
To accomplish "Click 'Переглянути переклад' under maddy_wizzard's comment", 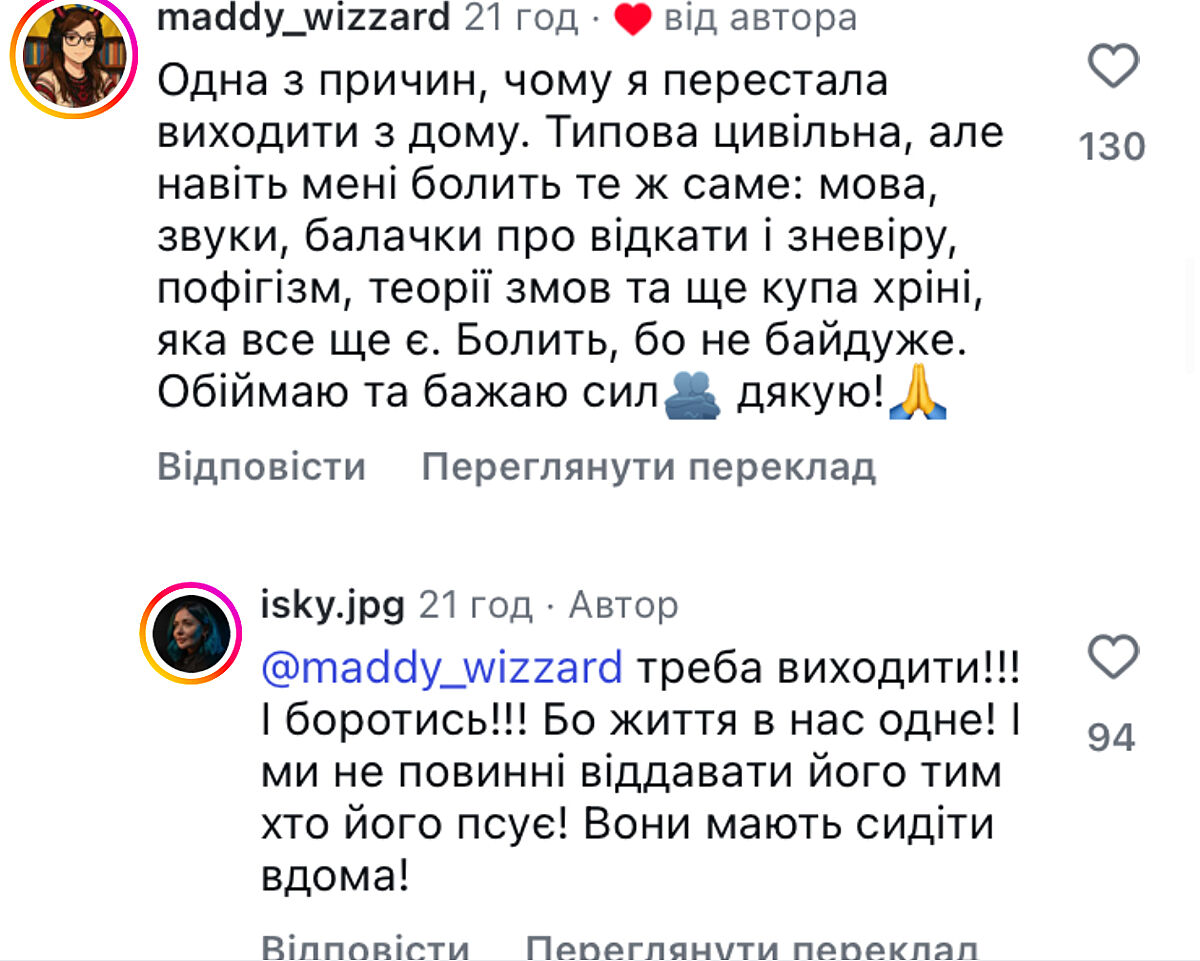I will pyautogui.click(x=649, y=467).
